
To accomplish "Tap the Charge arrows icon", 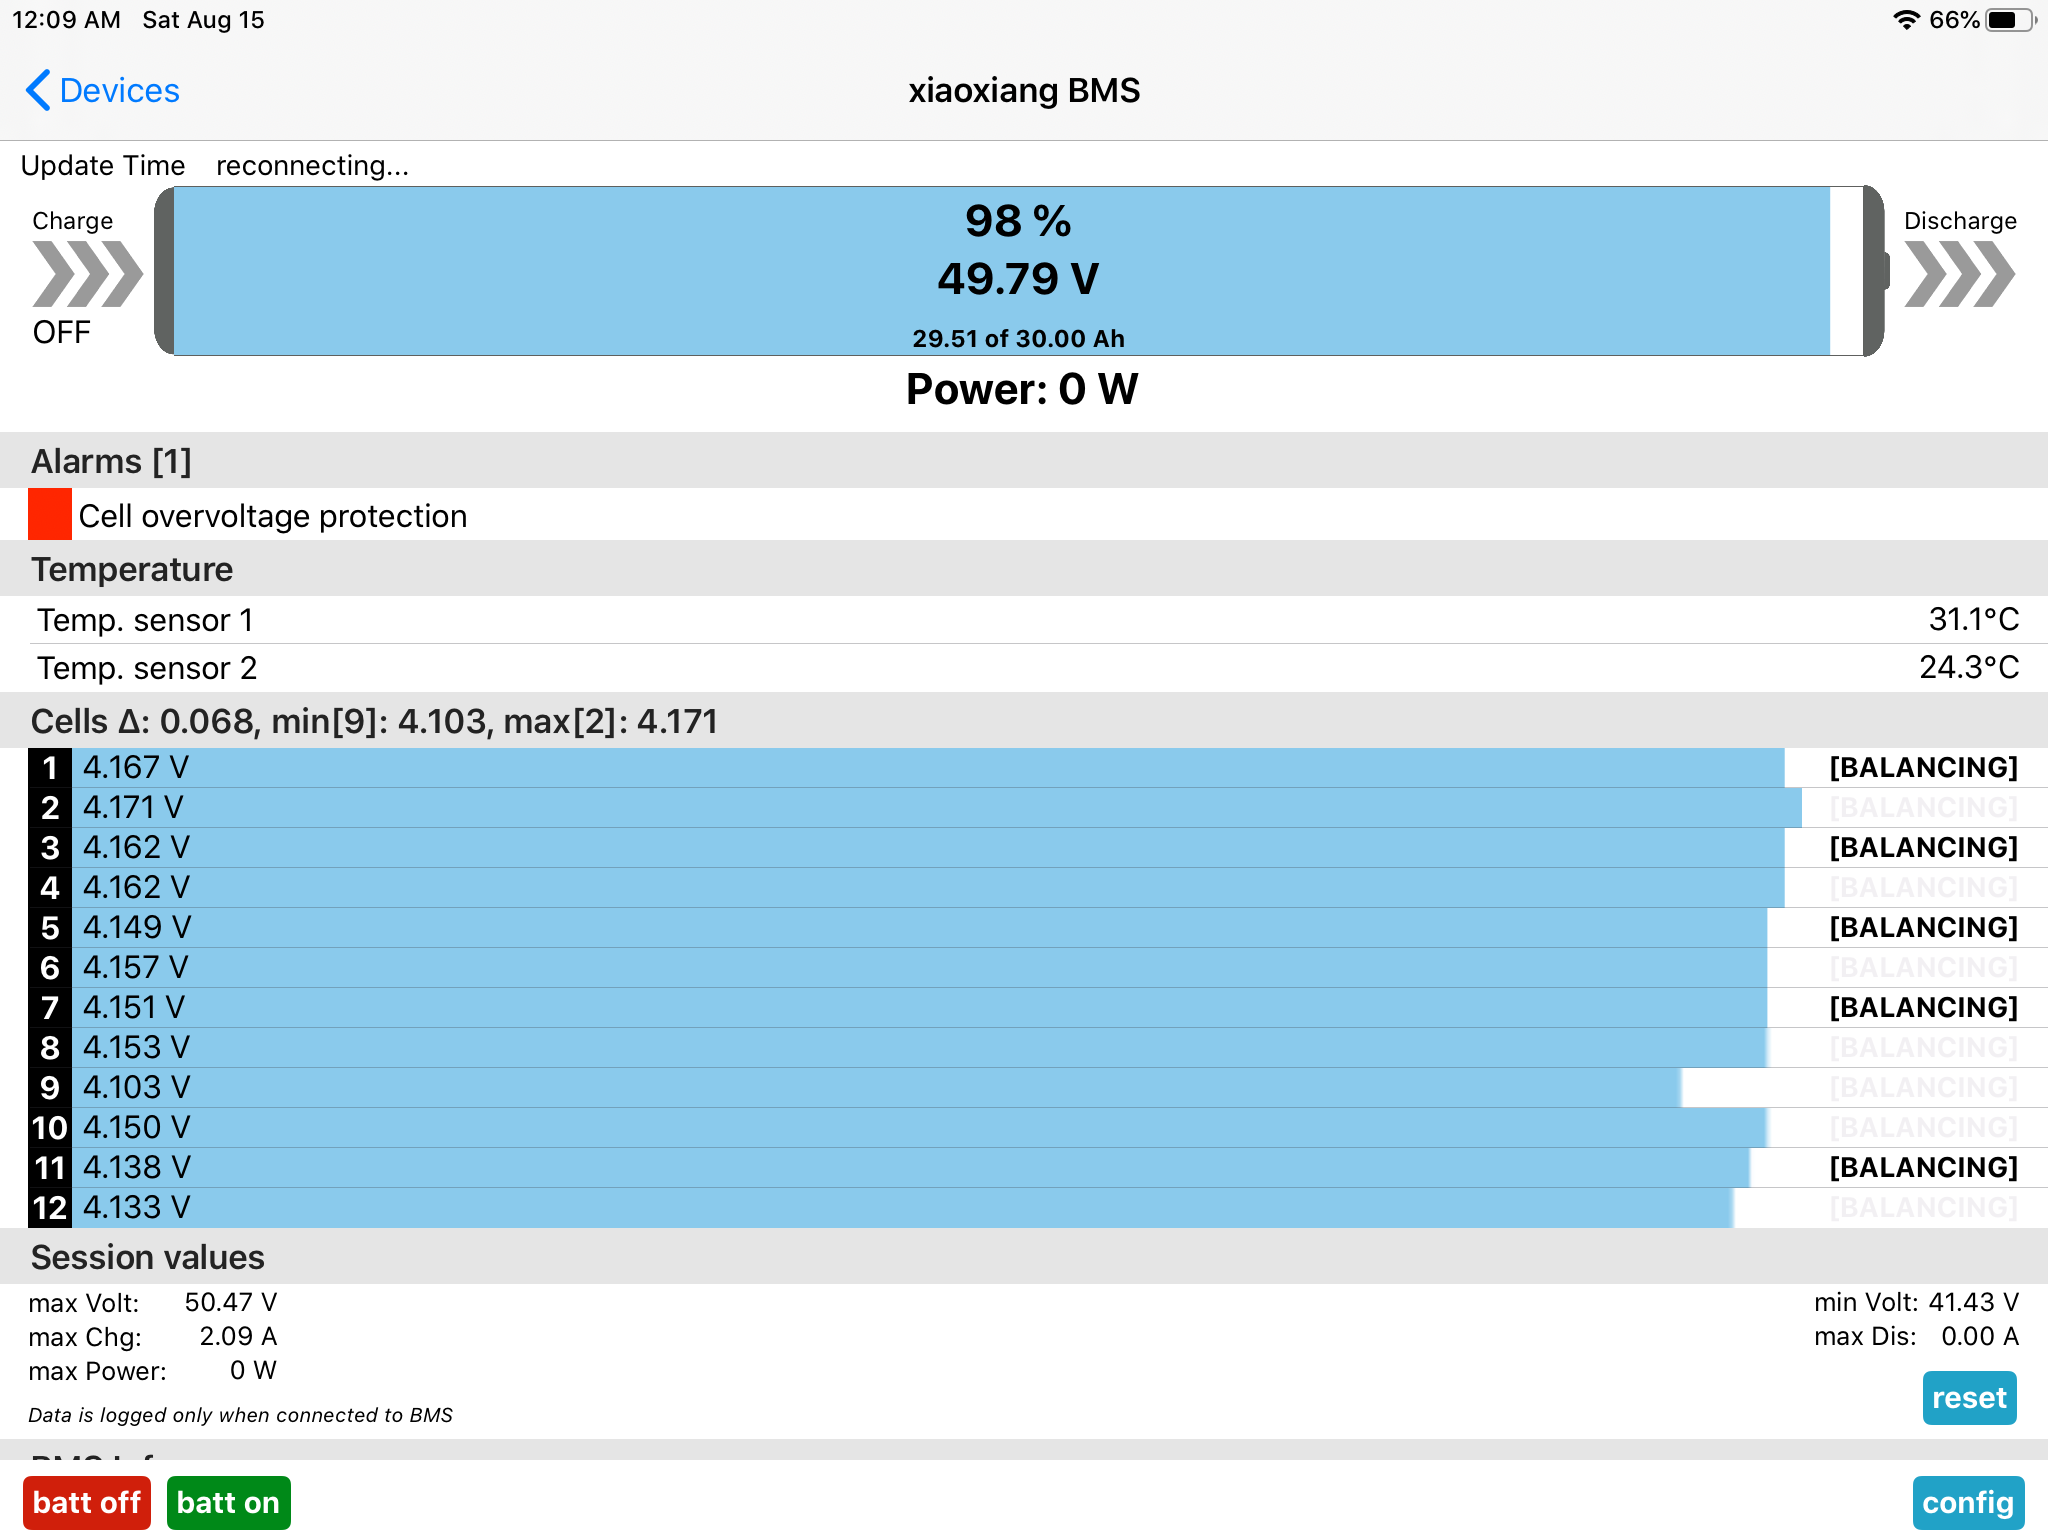I will pos(87,274).
